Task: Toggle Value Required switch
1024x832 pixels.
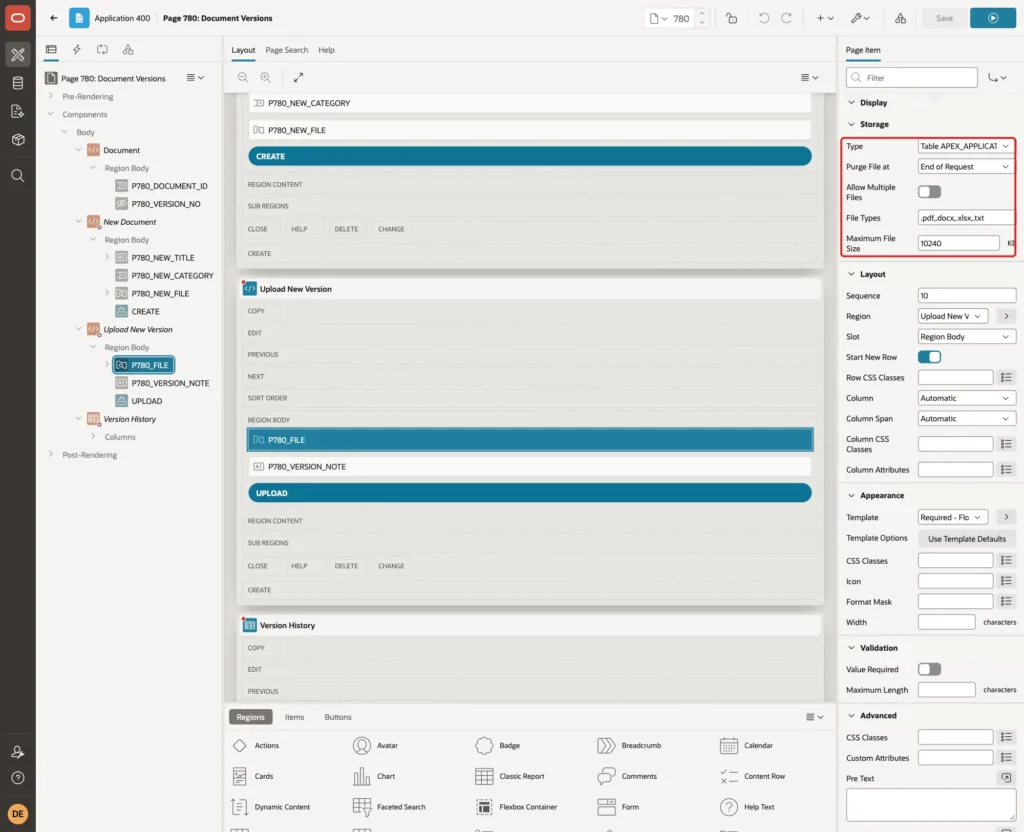Action: 929,669
